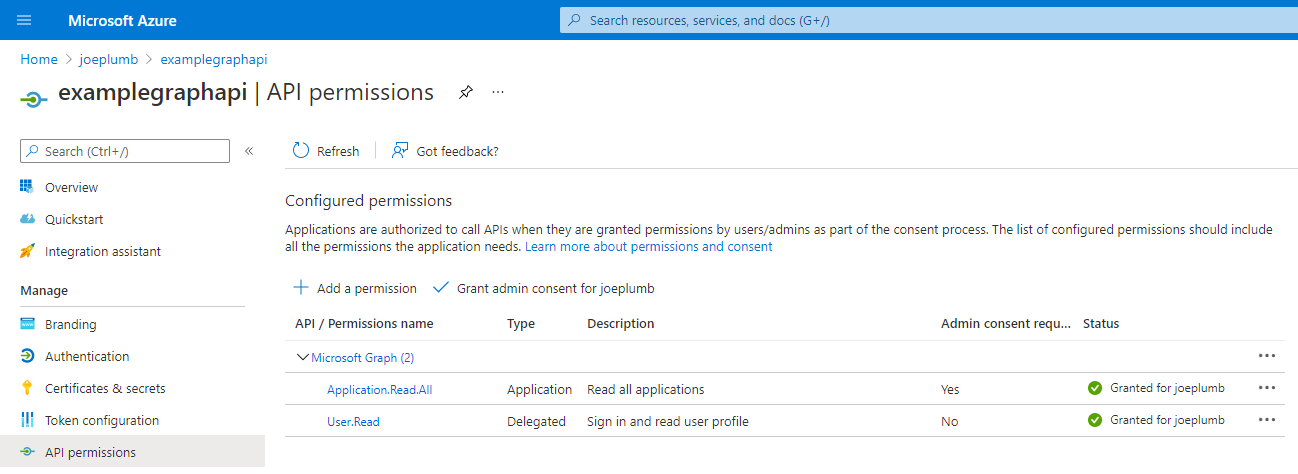This screenshot has width=1298, height=474.
Task: Open the hamburger portal menu
Action: 25,20
